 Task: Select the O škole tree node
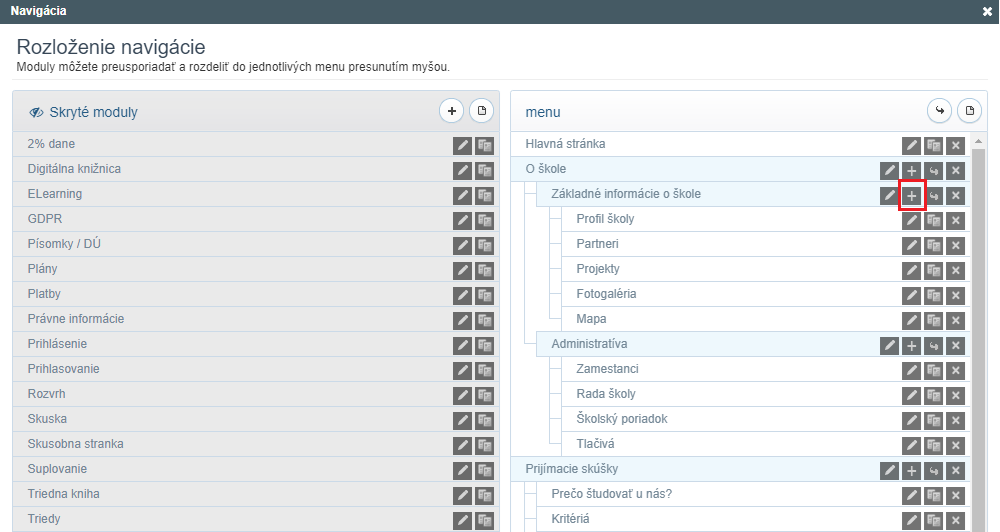tap(546, 169)
